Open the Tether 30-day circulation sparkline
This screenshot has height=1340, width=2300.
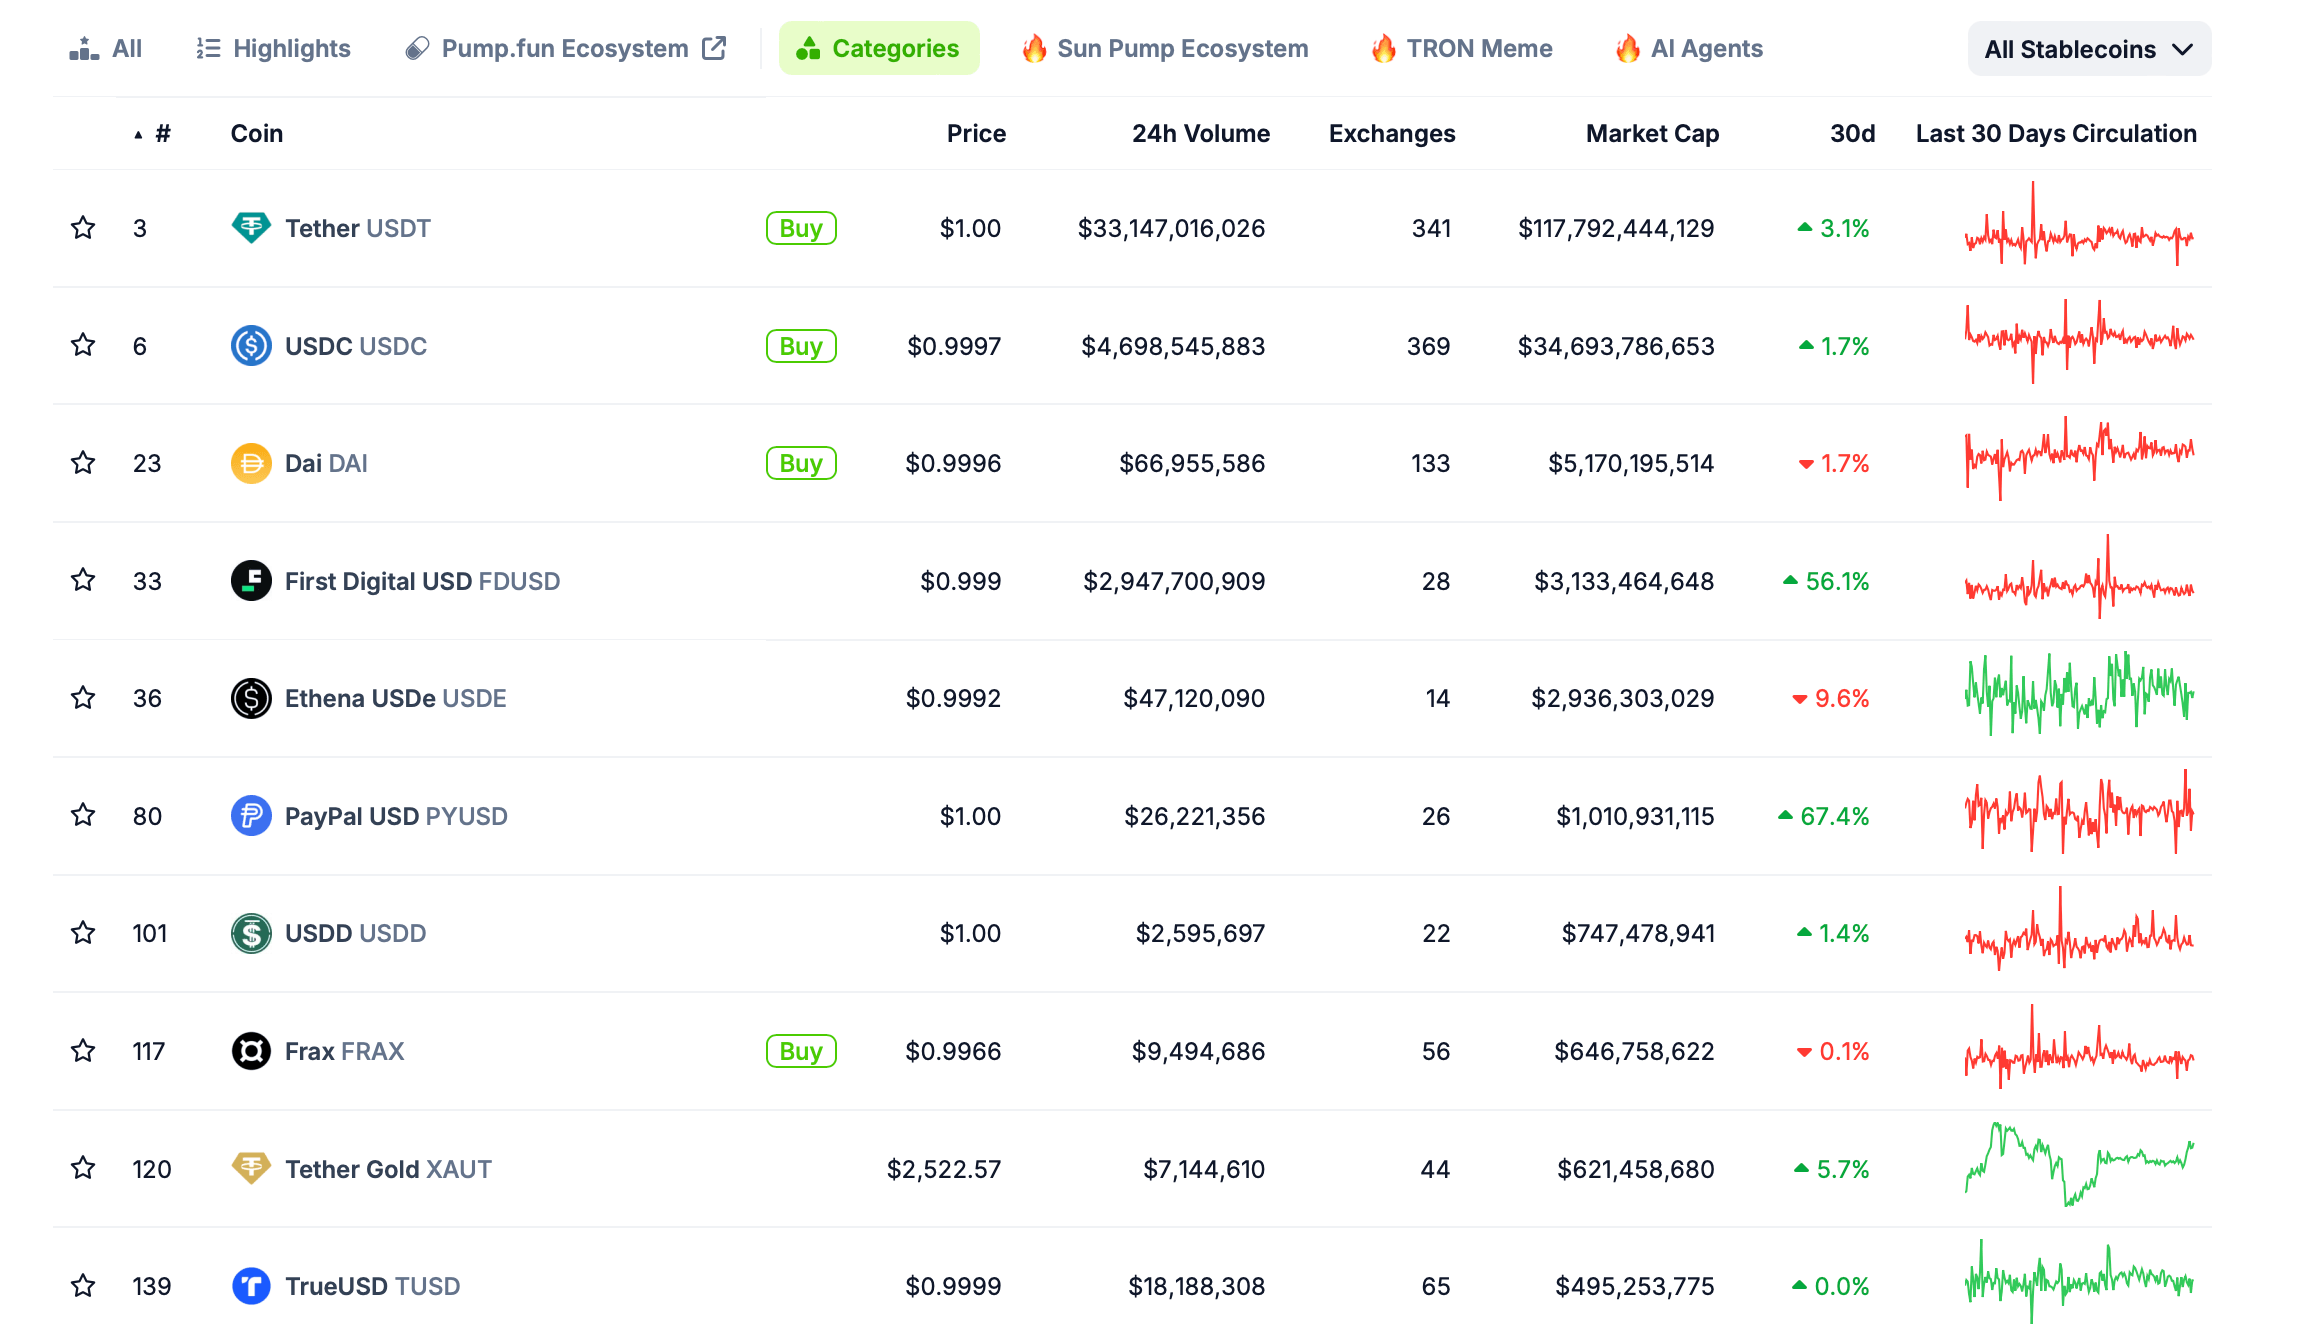[x=2079, y=226]
